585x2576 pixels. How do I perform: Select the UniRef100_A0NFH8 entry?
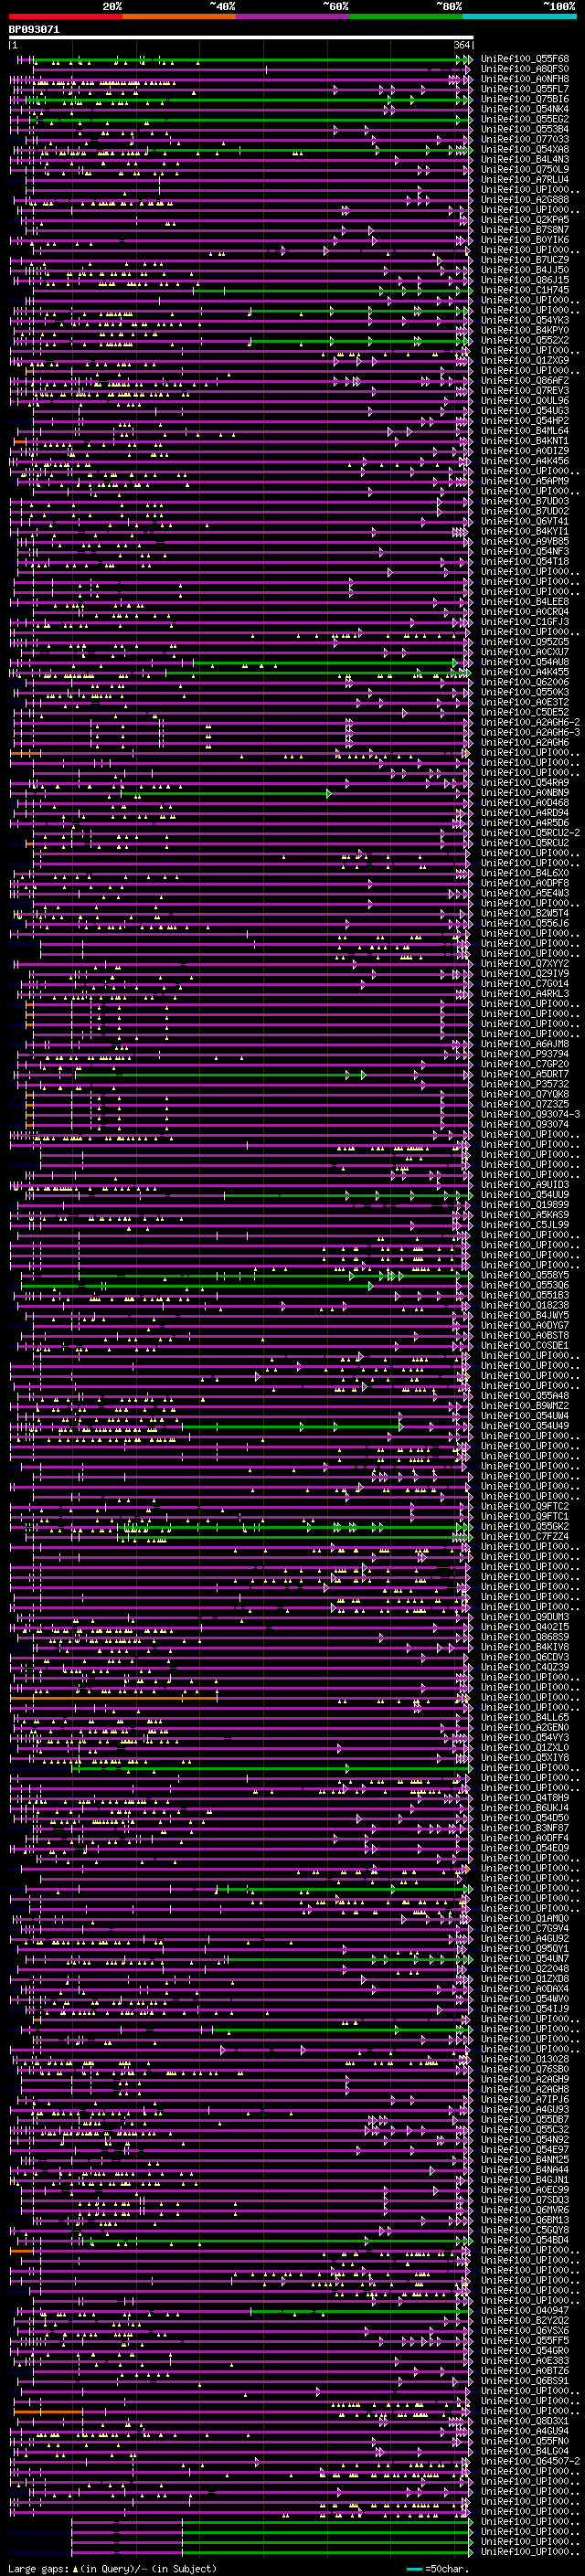[x=524, y=79]
